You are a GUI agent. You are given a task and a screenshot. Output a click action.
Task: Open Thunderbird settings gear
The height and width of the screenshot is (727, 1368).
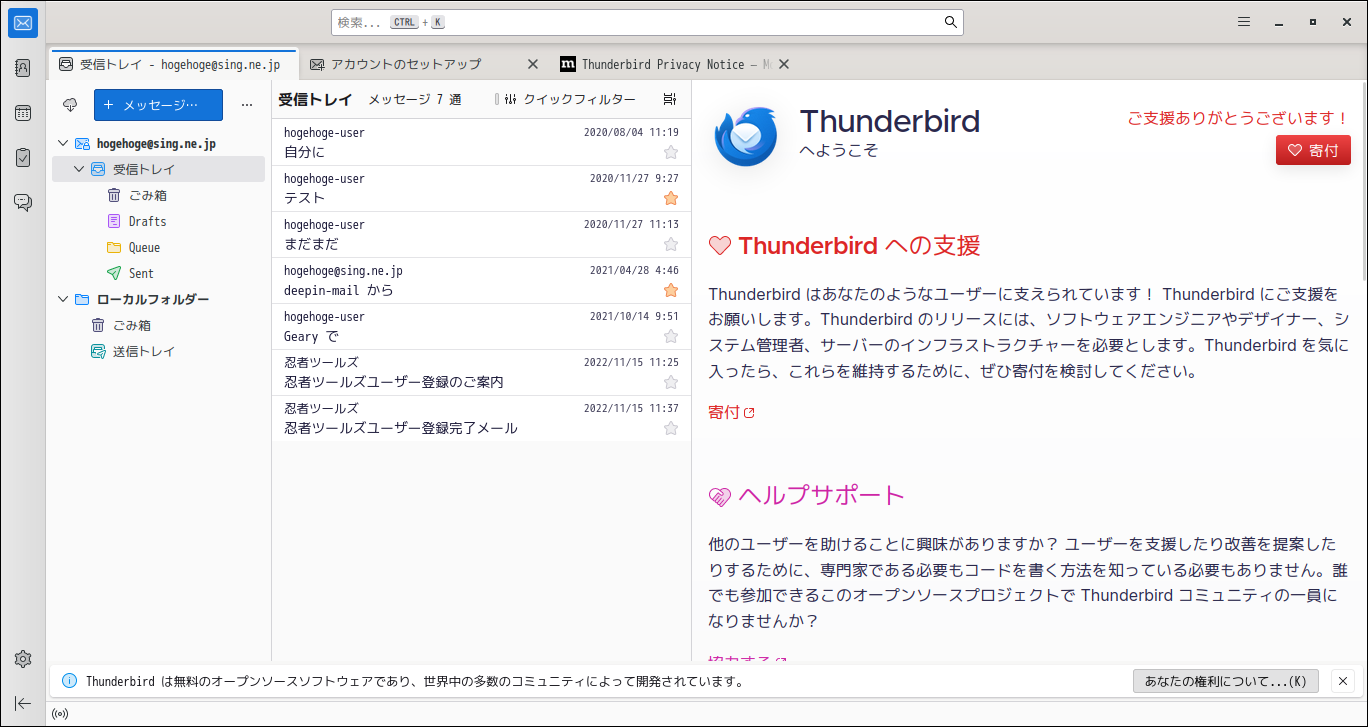coord(23,659)
